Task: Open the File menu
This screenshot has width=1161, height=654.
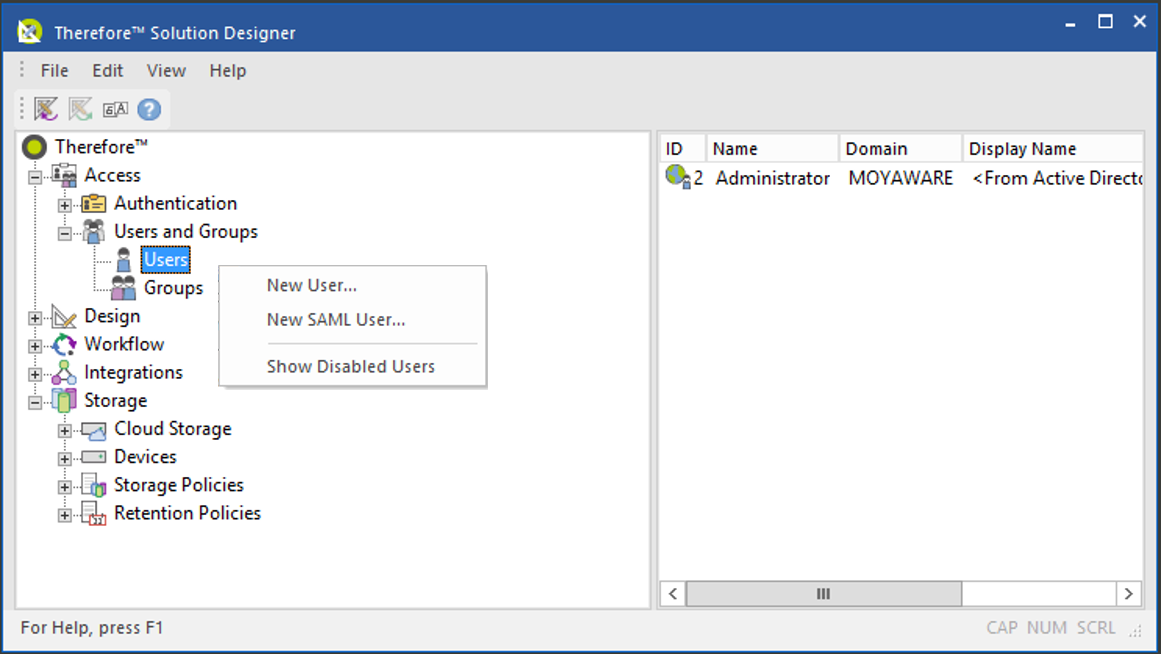Action: click(54, 70)
